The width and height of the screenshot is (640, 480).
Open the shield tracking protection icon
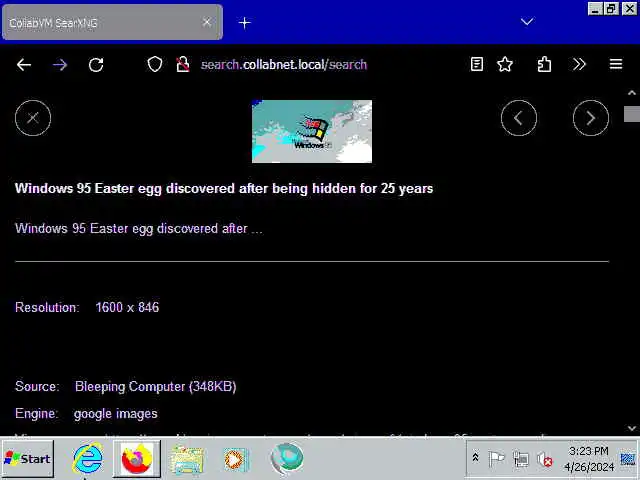pyautogui.click(x=155, y=64)
